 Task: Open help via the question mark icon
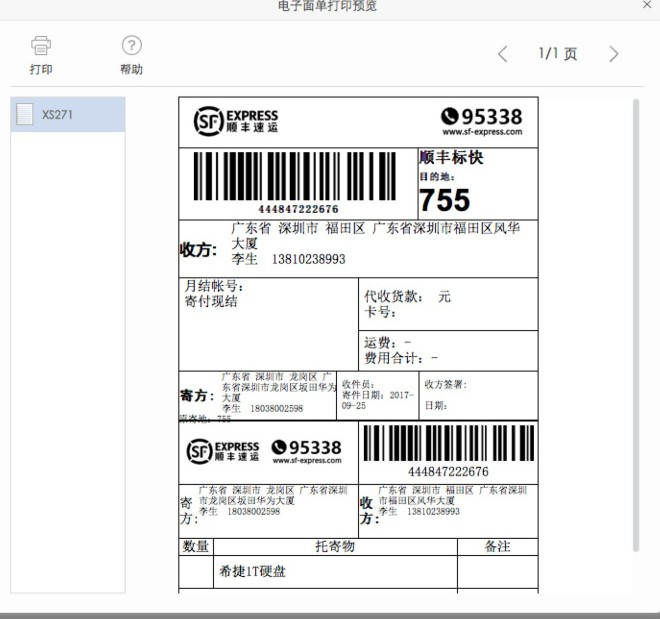coord(131,46)
